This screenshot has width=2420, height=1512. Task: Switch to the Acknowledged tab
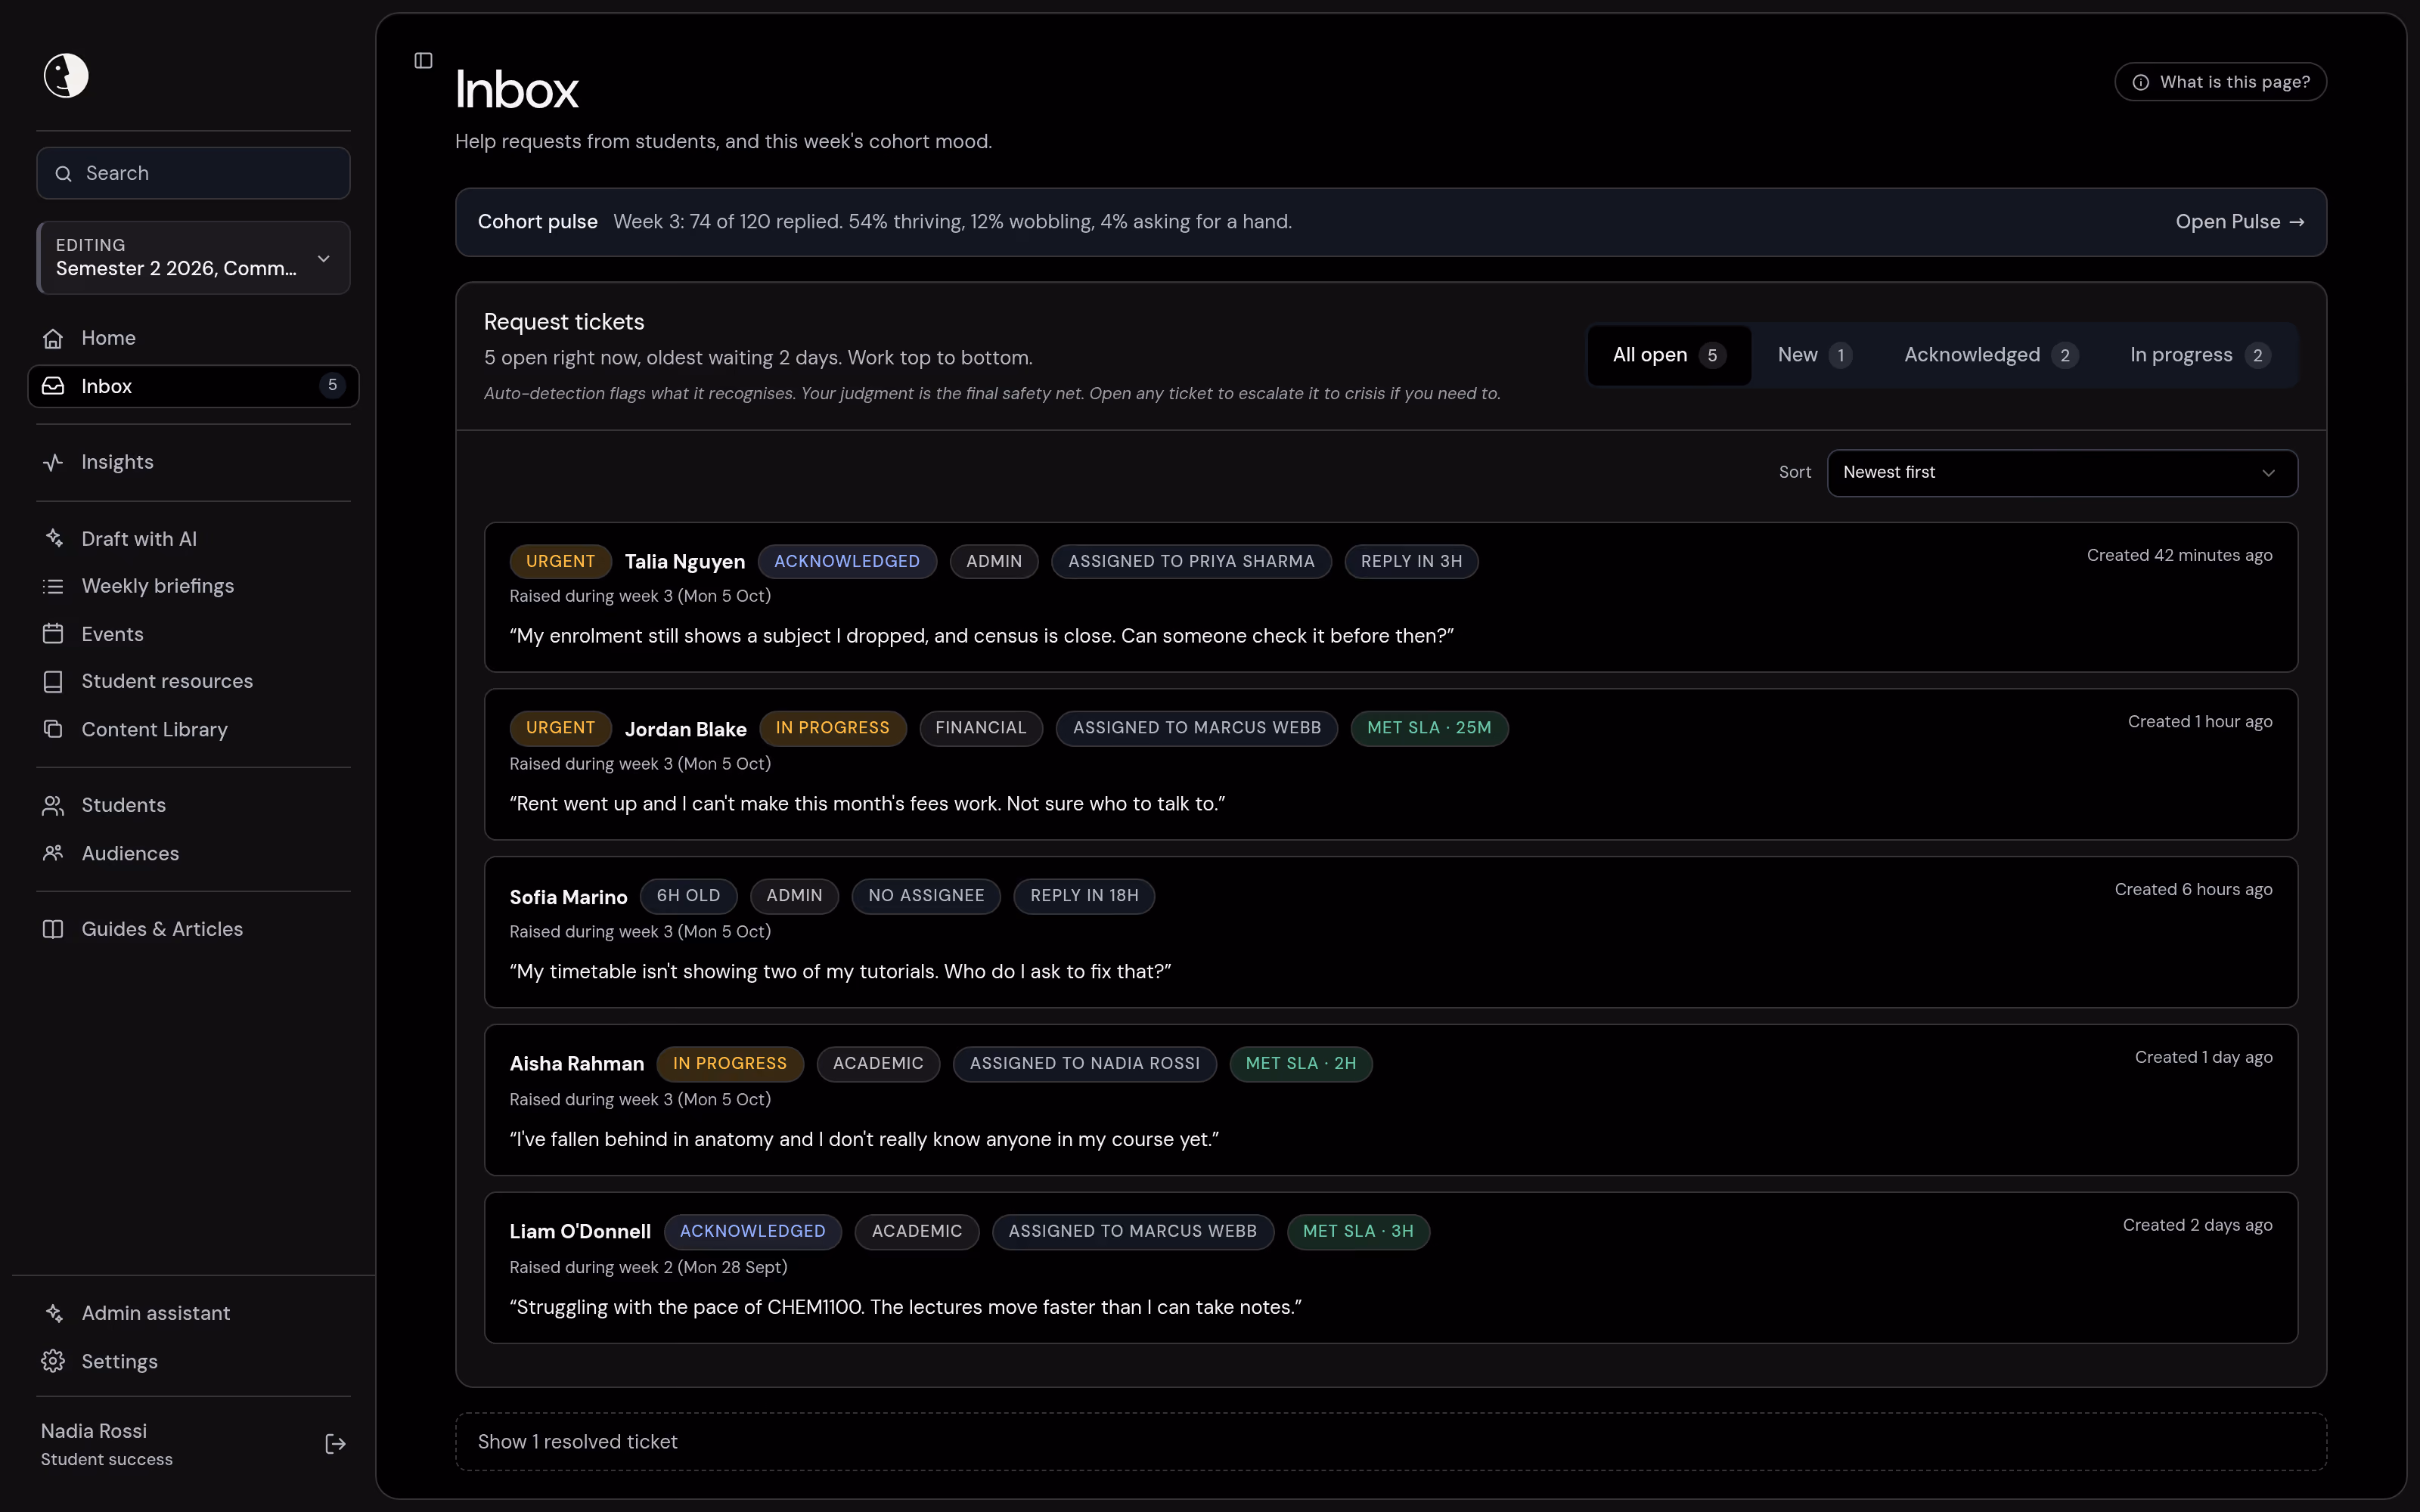1990,355
